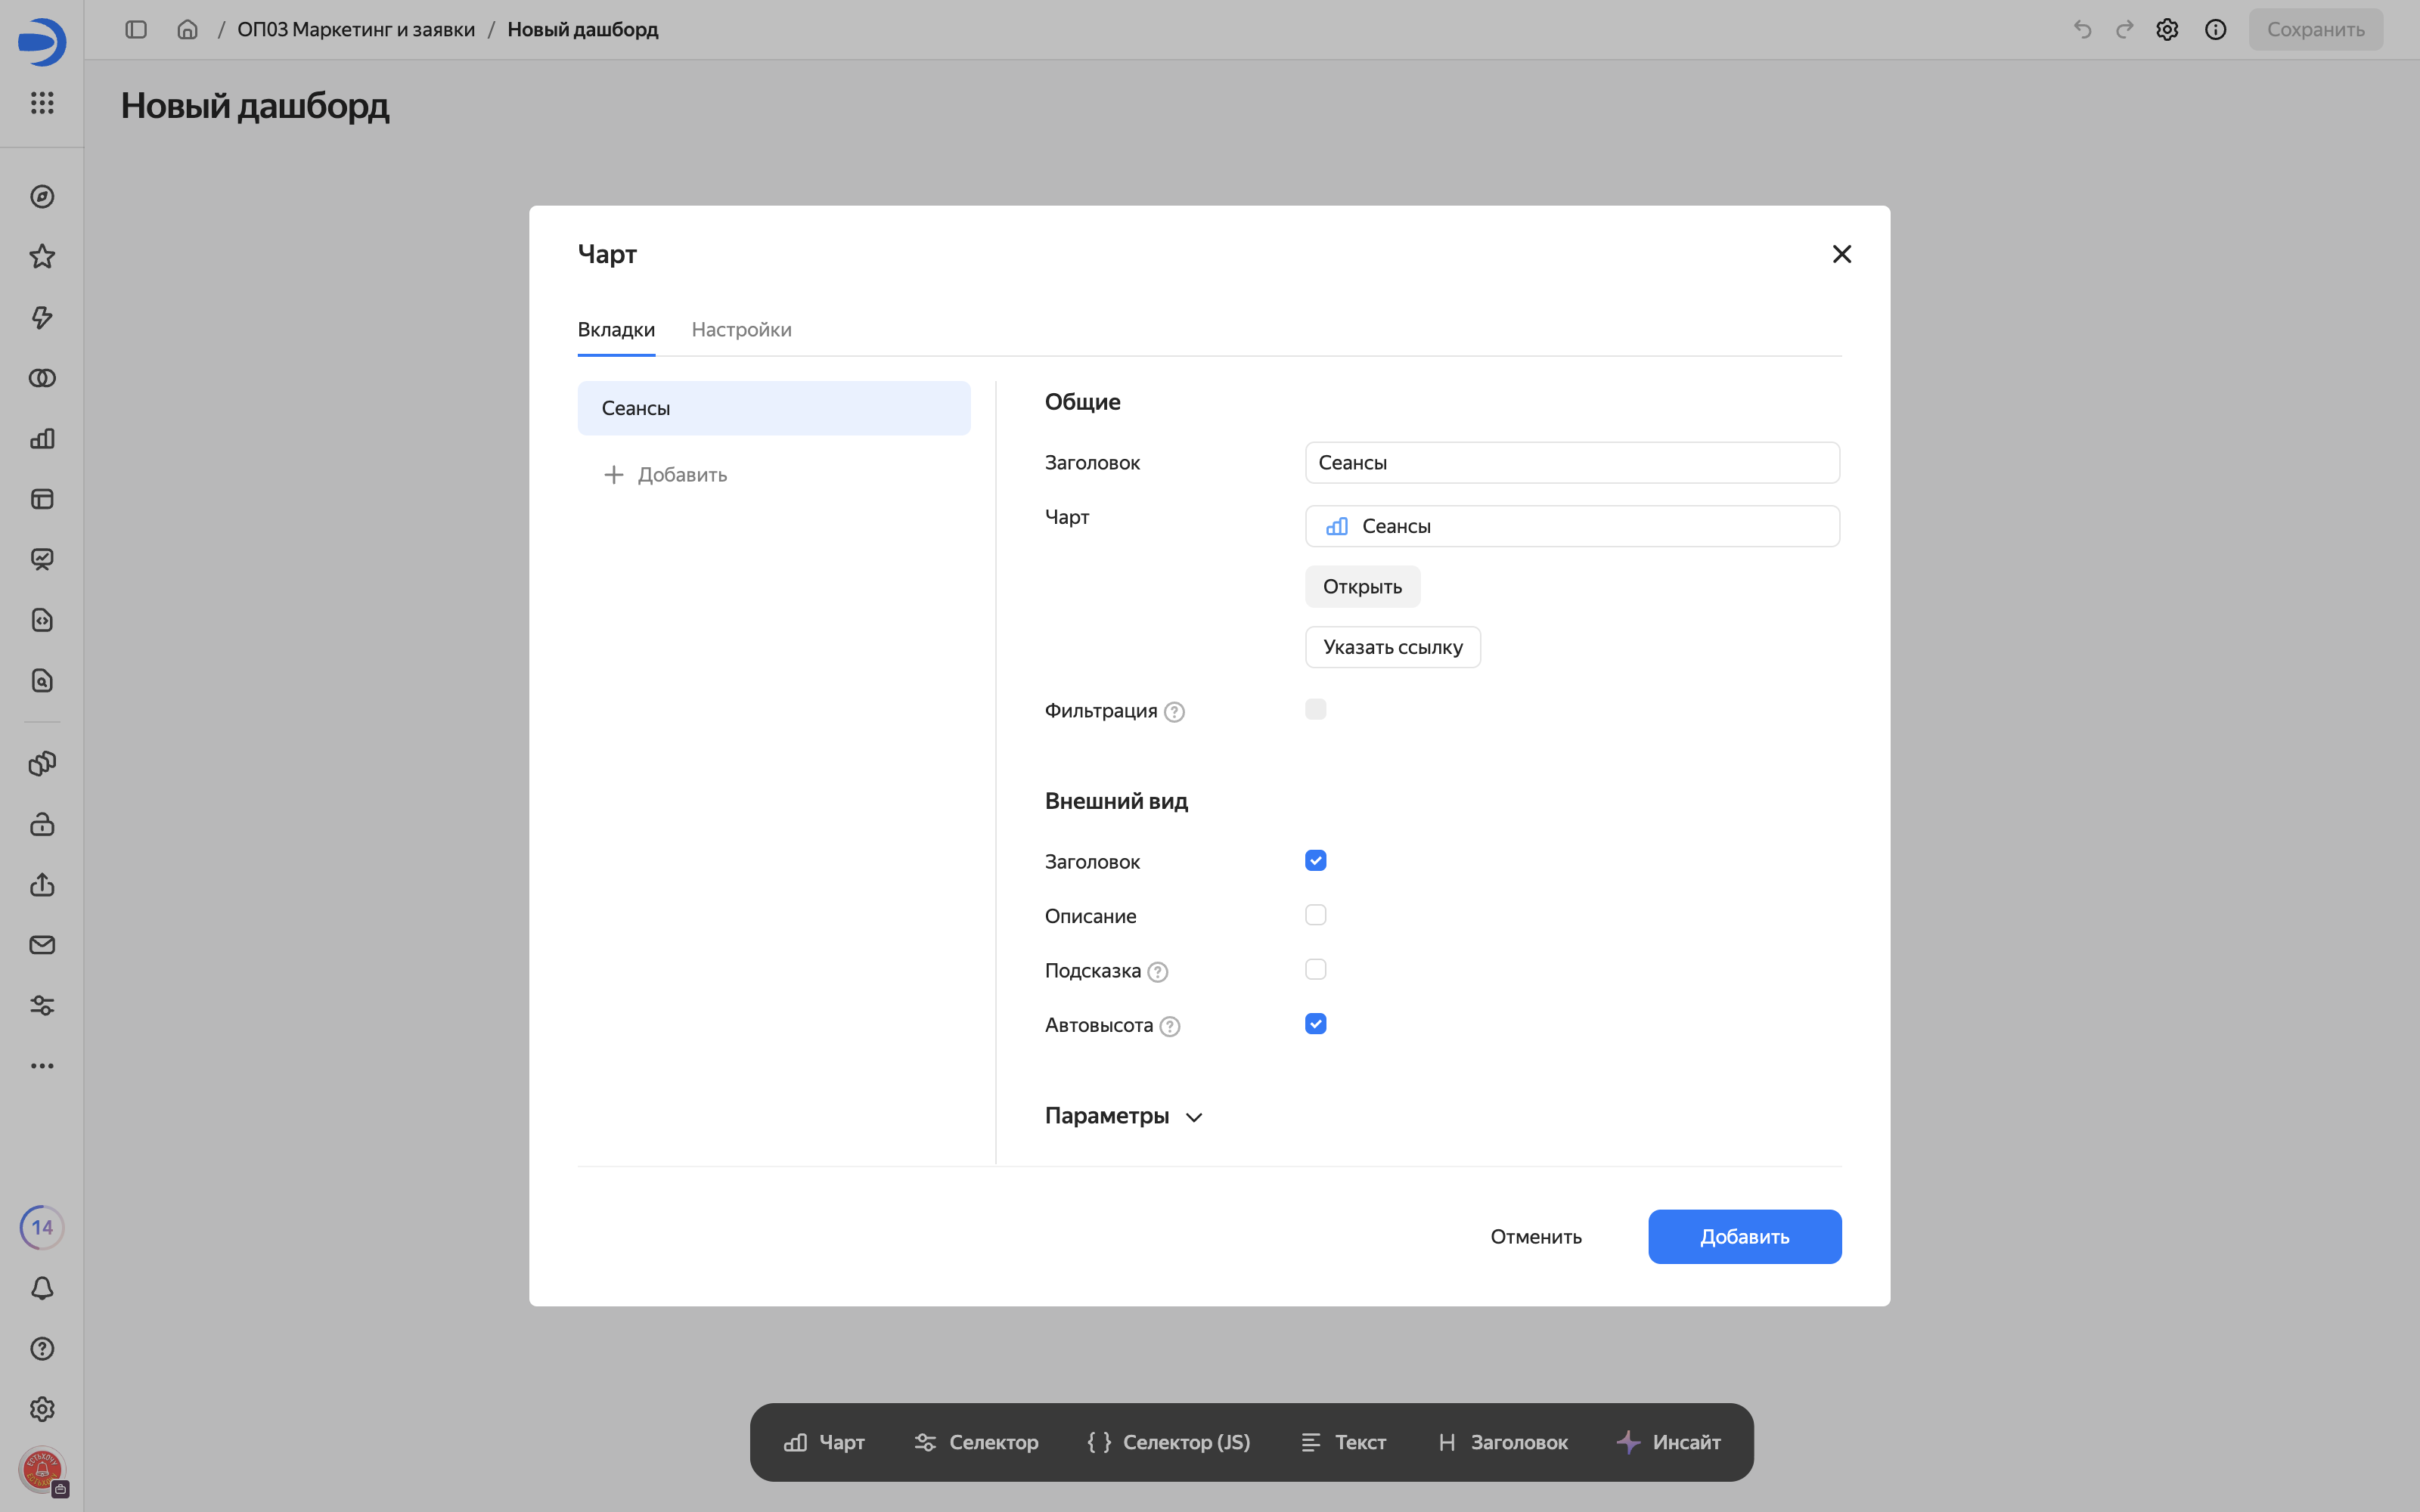This screenshot has width=2420, height=1512.
Task: Add a Селектор from the bottom toolbar
Action: tap(976, 1442)
